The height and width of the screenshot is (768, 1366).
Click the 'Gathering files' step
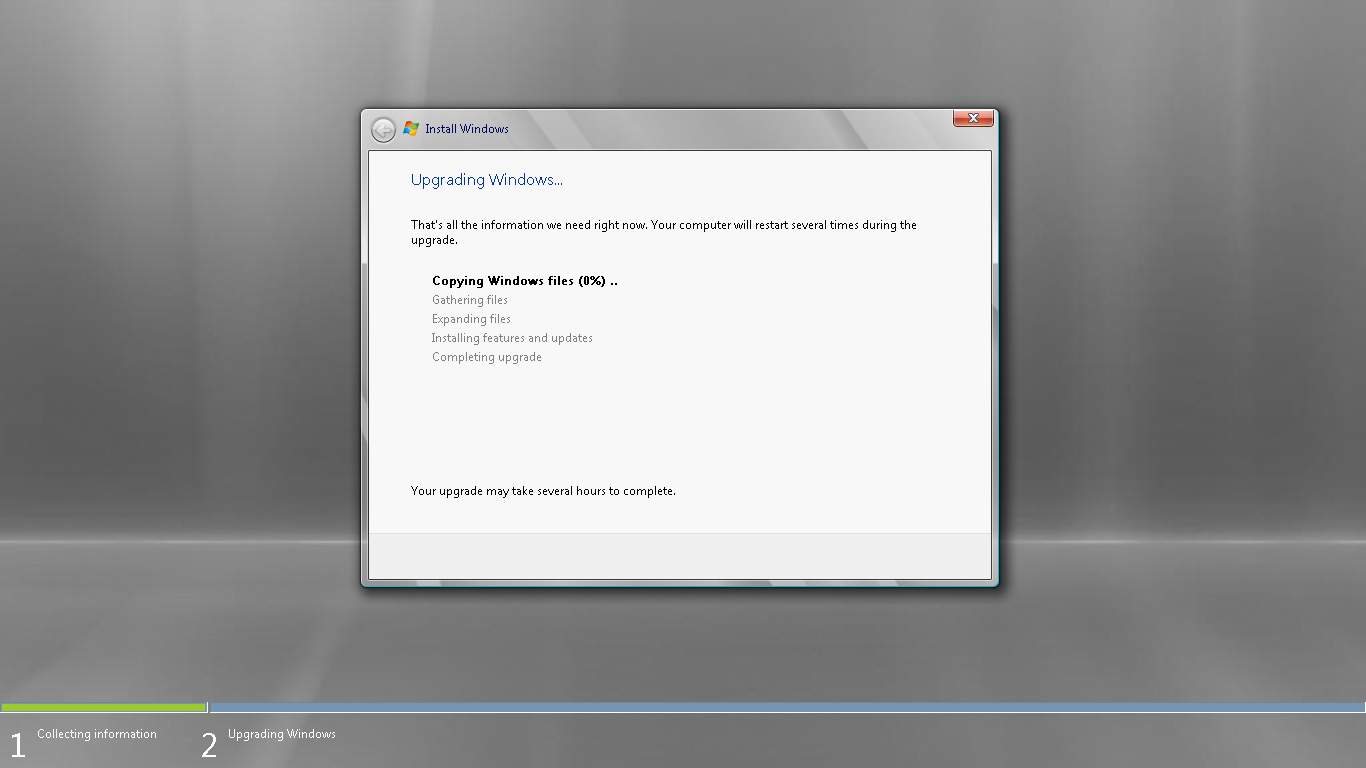click(x=470, y=300)
